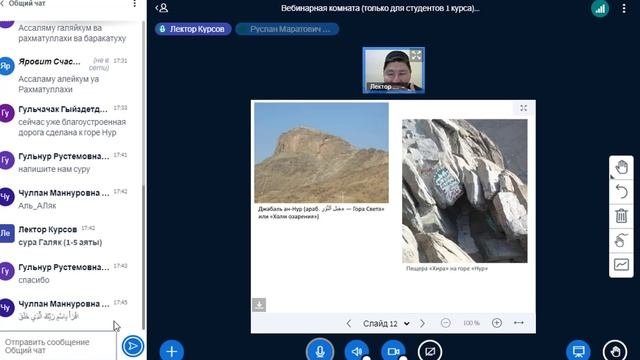
Task: Click the webinar room title
Action: click(x=380, y=8)
